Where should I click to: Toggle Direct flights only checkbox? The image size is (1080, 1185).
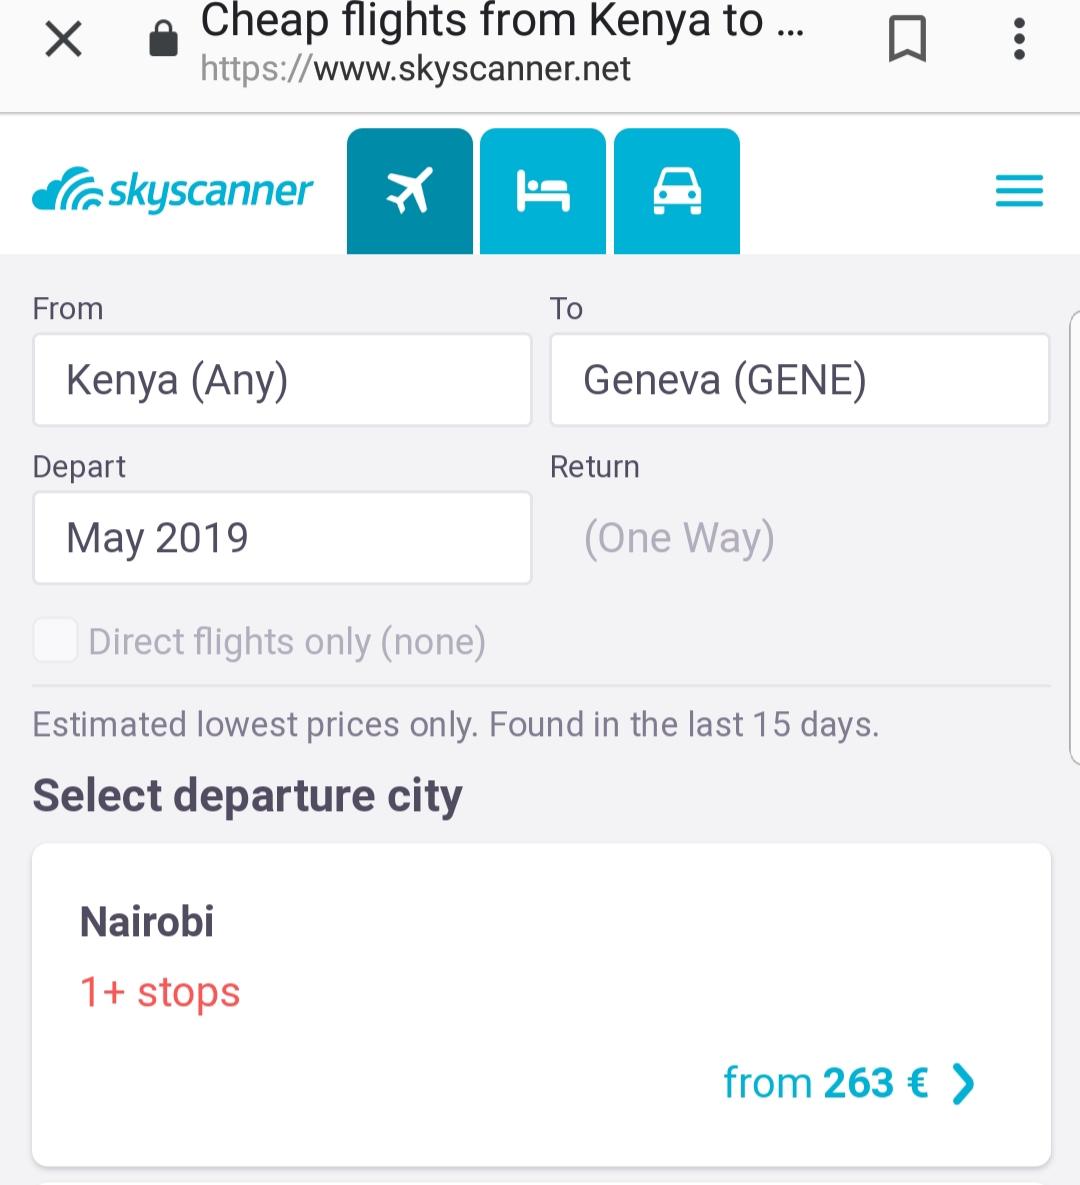(56, 641)
